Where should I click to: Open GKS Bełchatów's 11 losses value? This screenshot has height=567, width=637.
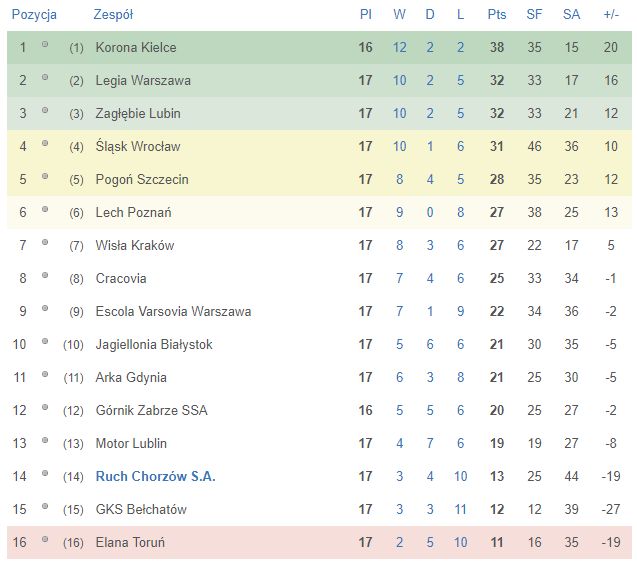tap(460, 509)
